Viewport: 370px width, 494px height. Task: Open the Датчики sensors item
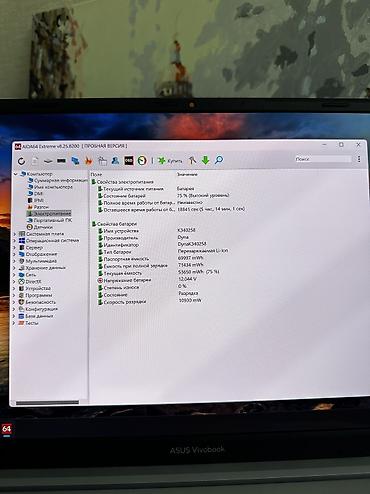[x=40, y=227]
